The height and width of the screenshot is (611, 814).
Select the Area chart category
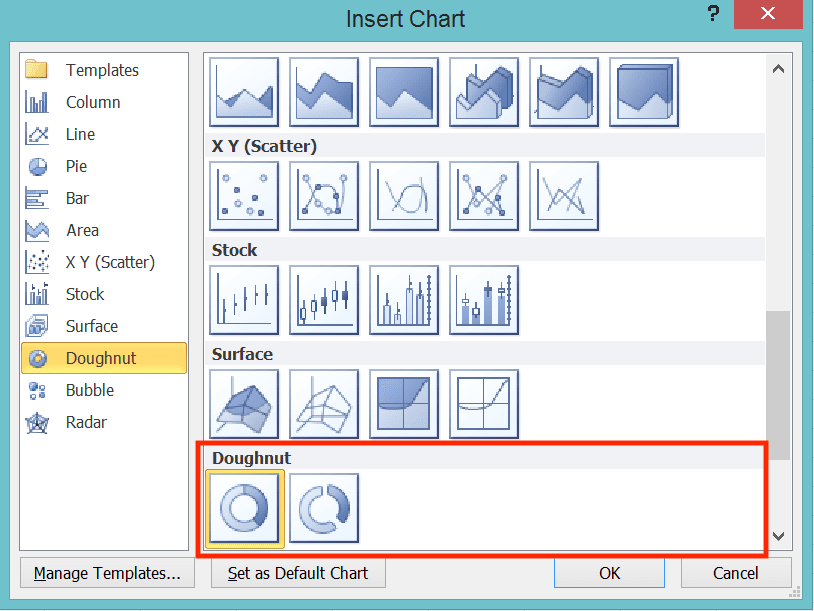click(104, 230)
